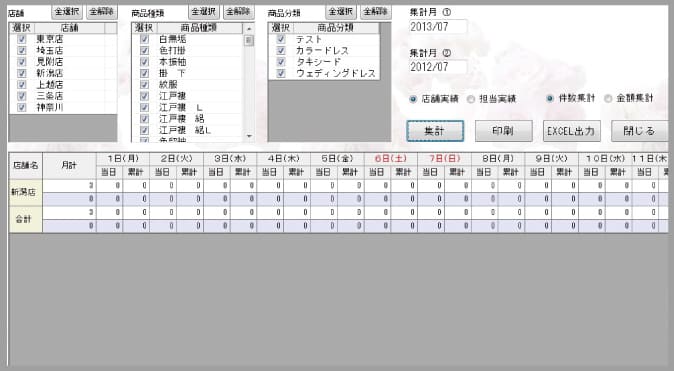Toggle the 新潟店 checkbox in store list
Image resolution: width=674 pixels, height=371 pixels.
pos(21,74)
